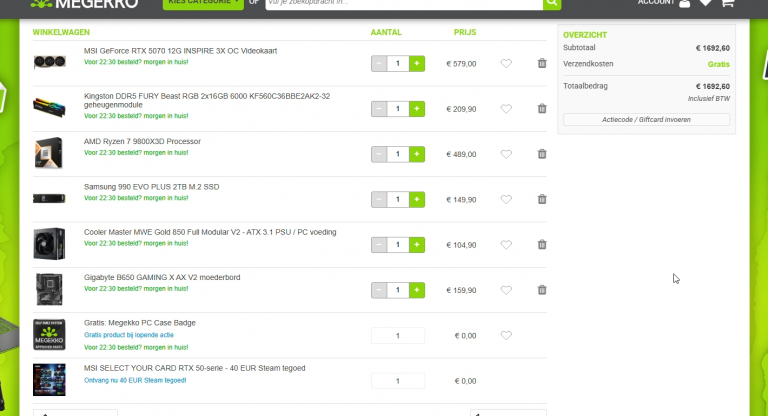Remove Cooler Master MWE Gold 850 PSU
This screenshot has height=416, width=768.
point(542,245)
